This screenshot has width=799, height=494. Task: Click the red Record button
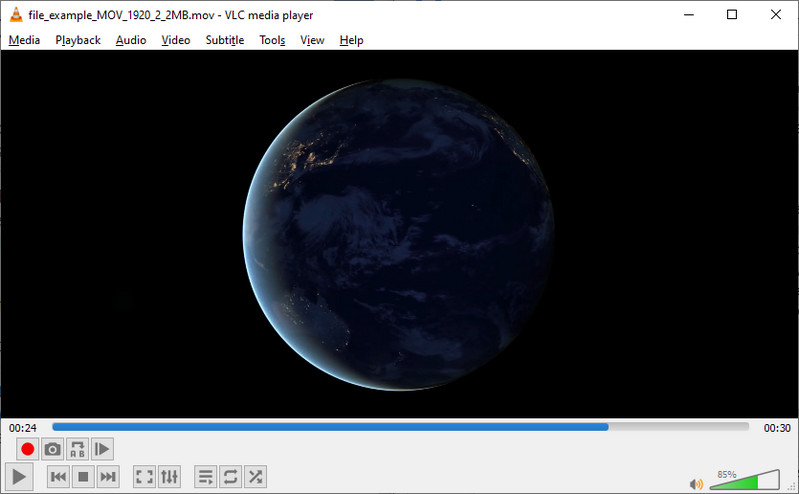[28, 450]
